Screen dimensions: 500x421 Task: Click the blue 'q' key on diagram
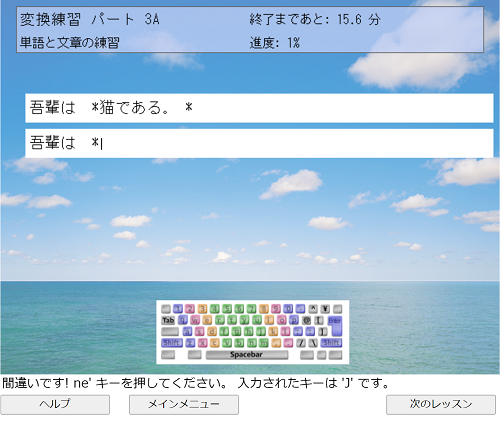pos(183,320)
